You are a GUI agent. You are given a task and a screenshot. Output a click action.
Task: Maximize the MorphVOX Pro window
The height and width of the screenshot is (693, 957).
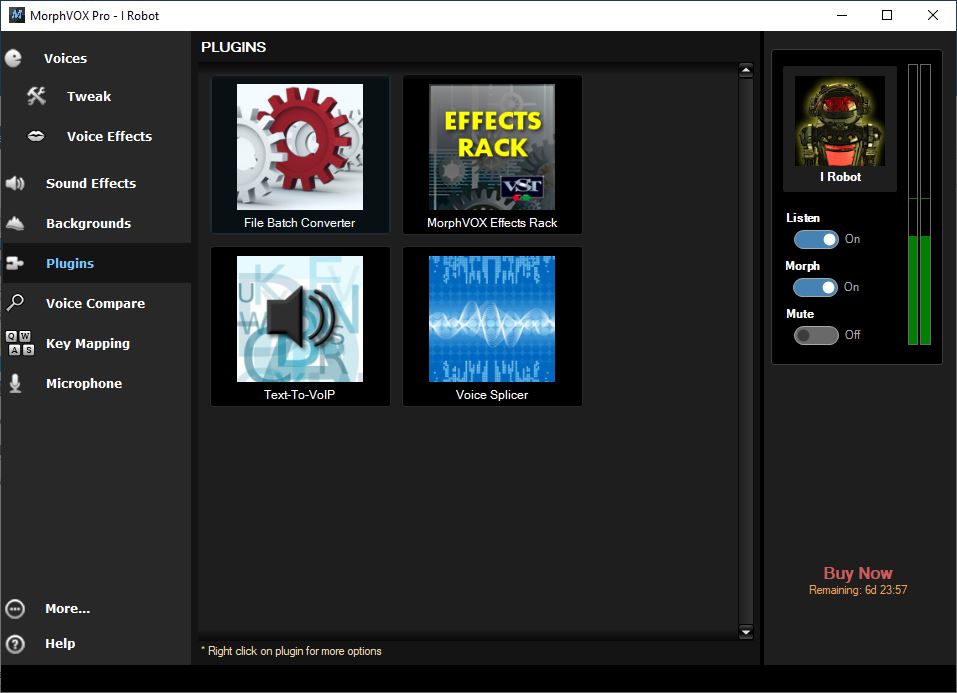887,15
